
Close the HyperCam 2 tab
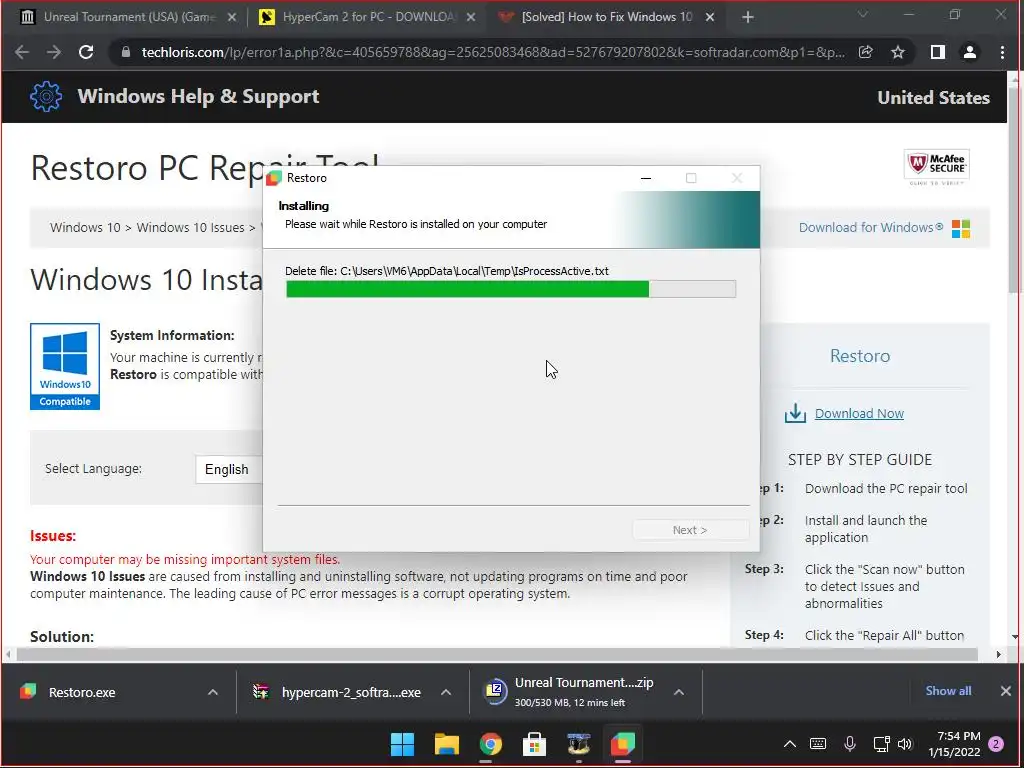(x=471, y=18)
